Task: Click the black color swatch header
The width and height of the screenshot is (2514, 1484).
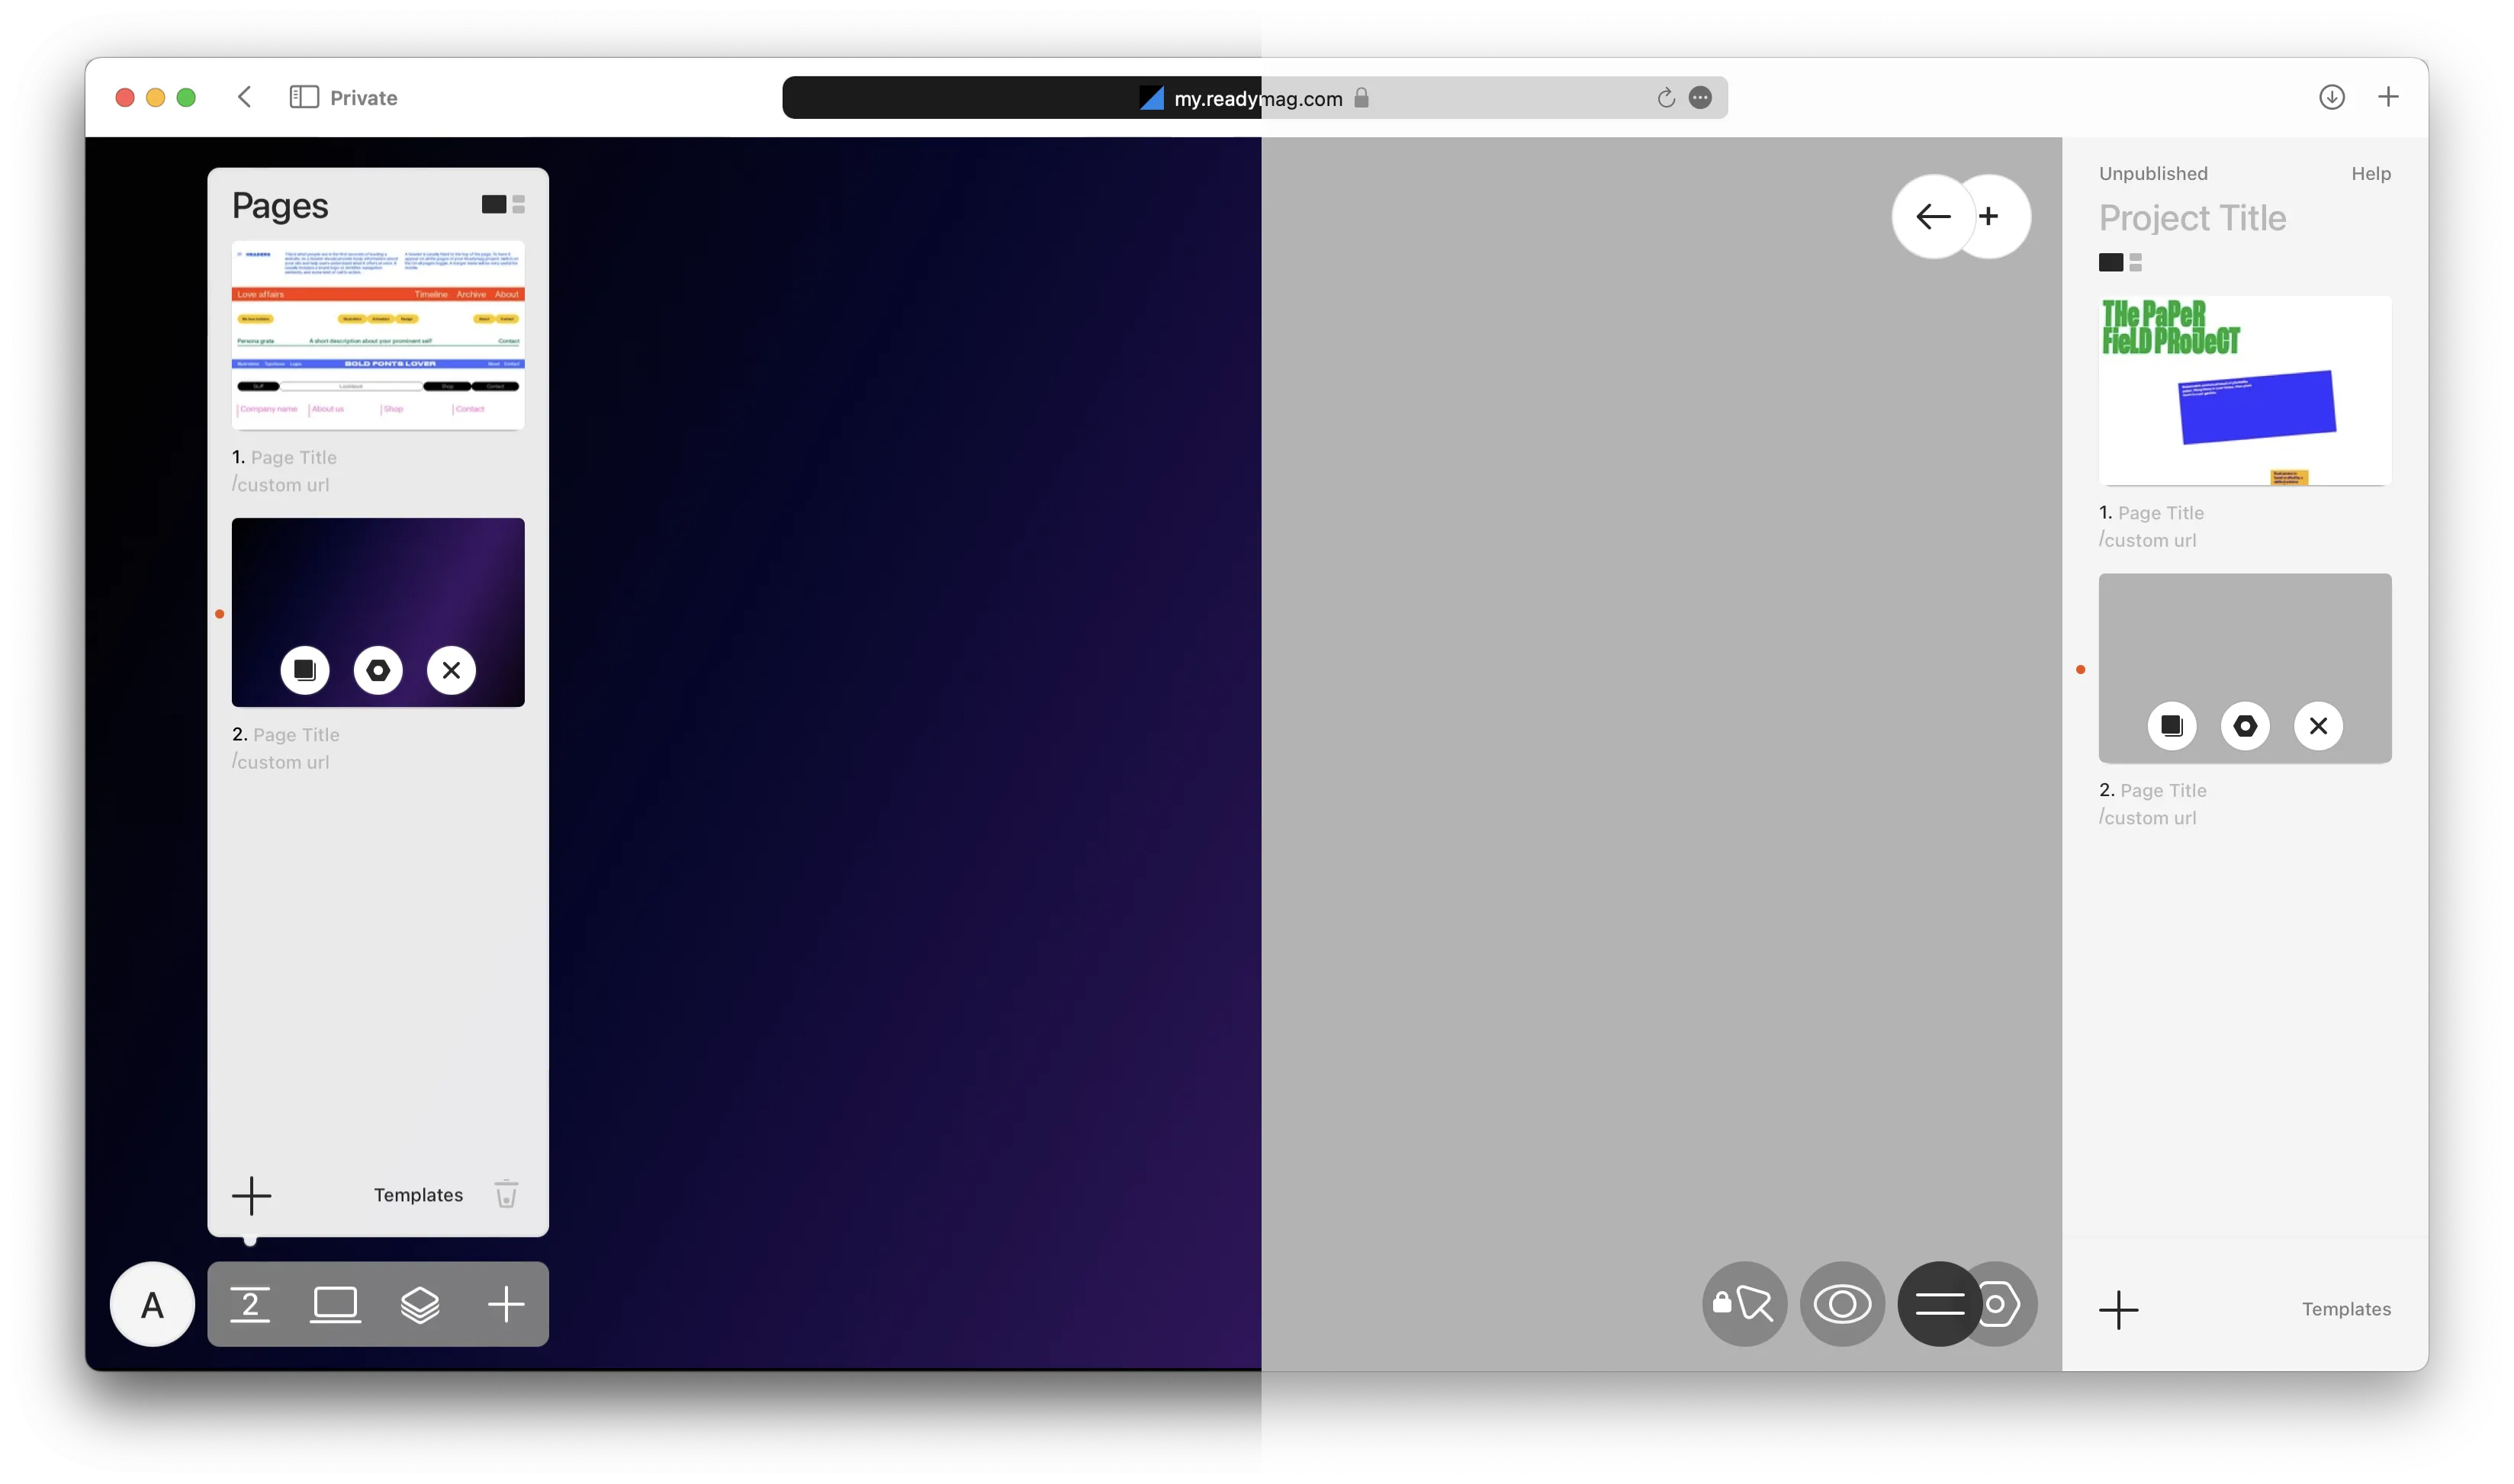Action: [x=2111, y=262]
